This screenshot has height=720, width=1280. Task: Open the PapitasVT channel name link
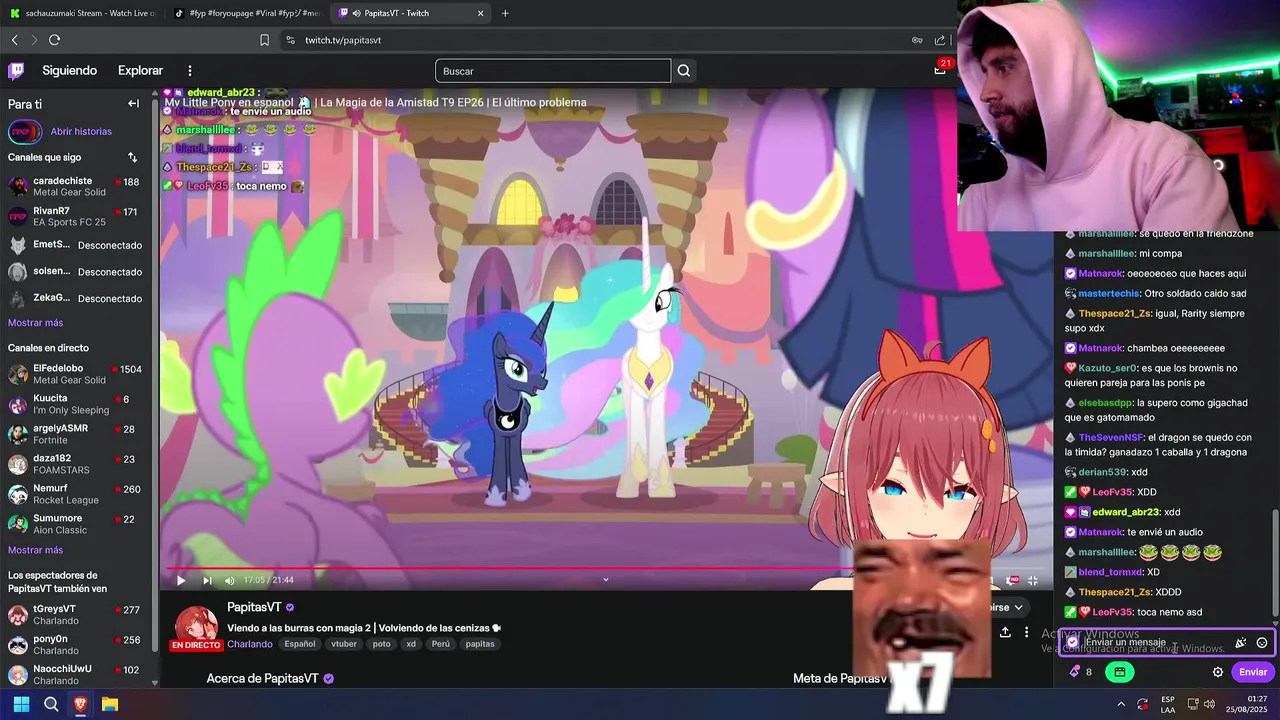coord(255,607)
